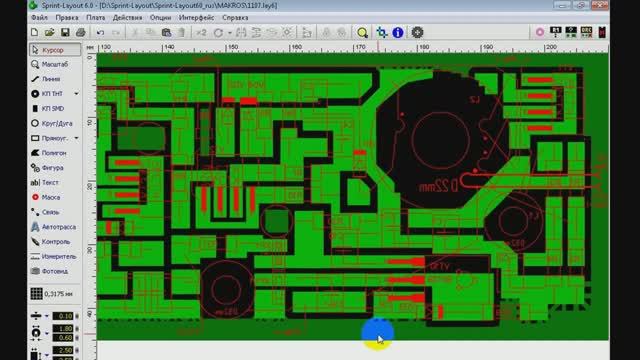Click the dark gear-shaped toolbar icon
Viewport: 640px width, 360px height.
(x=417, y=33)
